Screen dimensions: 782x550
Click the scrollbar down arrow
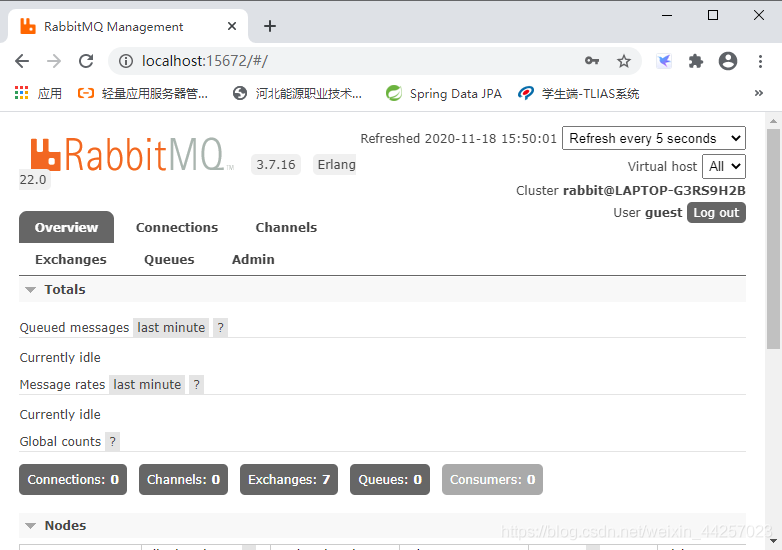point(773,541)
